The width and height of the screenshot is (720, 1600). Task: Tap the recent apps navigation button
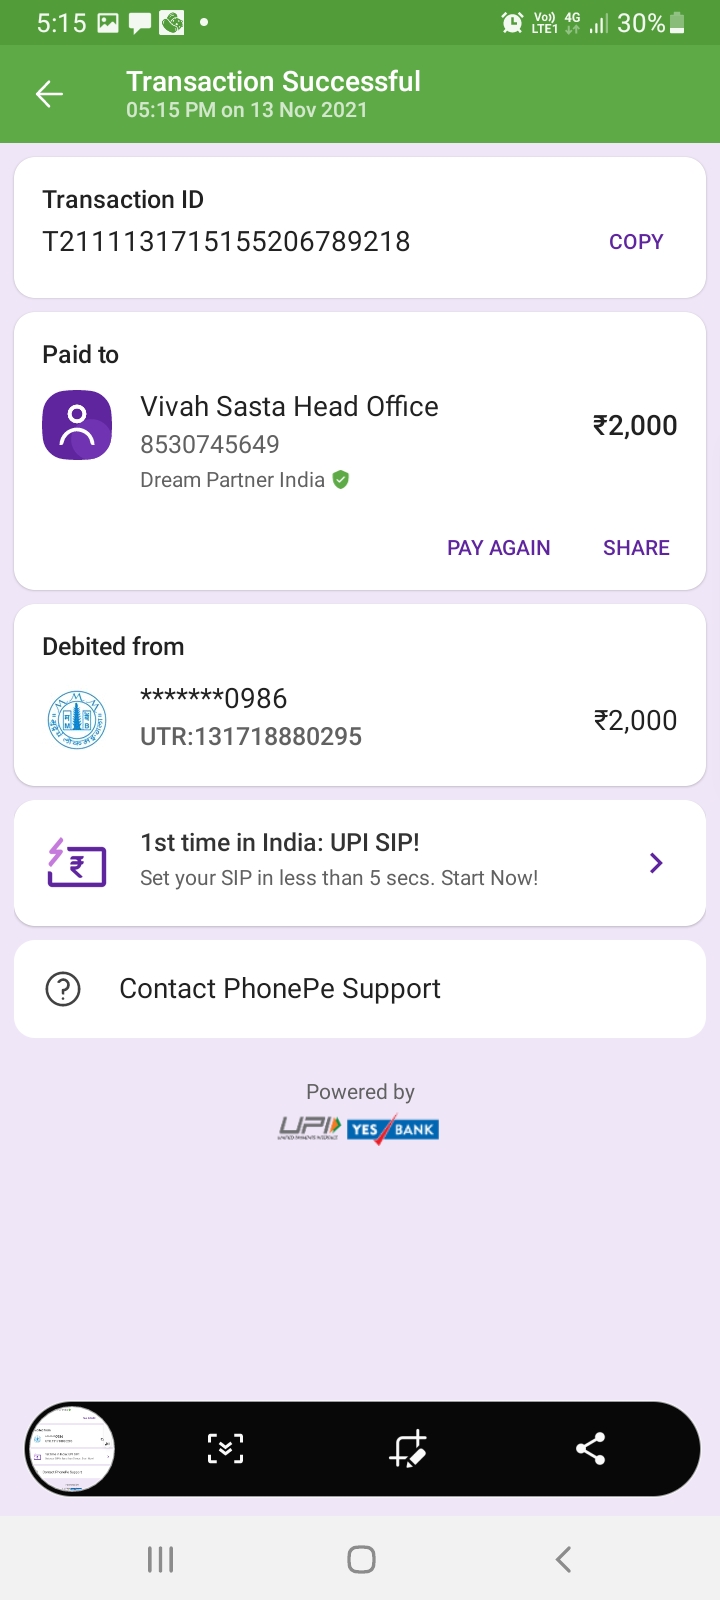click(160, 1559)
